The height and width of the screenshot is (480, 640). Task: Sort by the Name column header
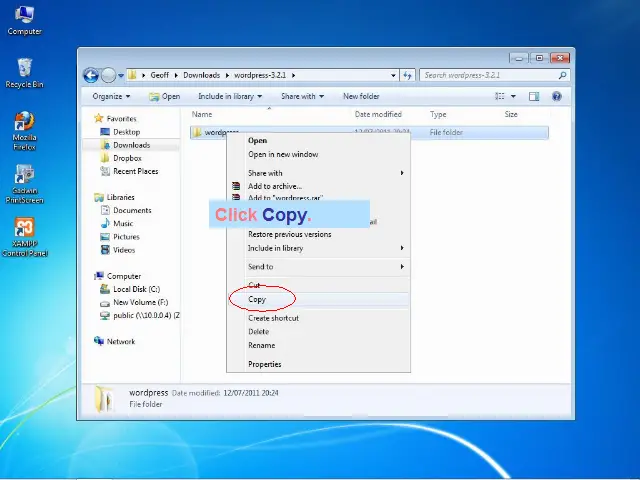click(x=202, y=114)
